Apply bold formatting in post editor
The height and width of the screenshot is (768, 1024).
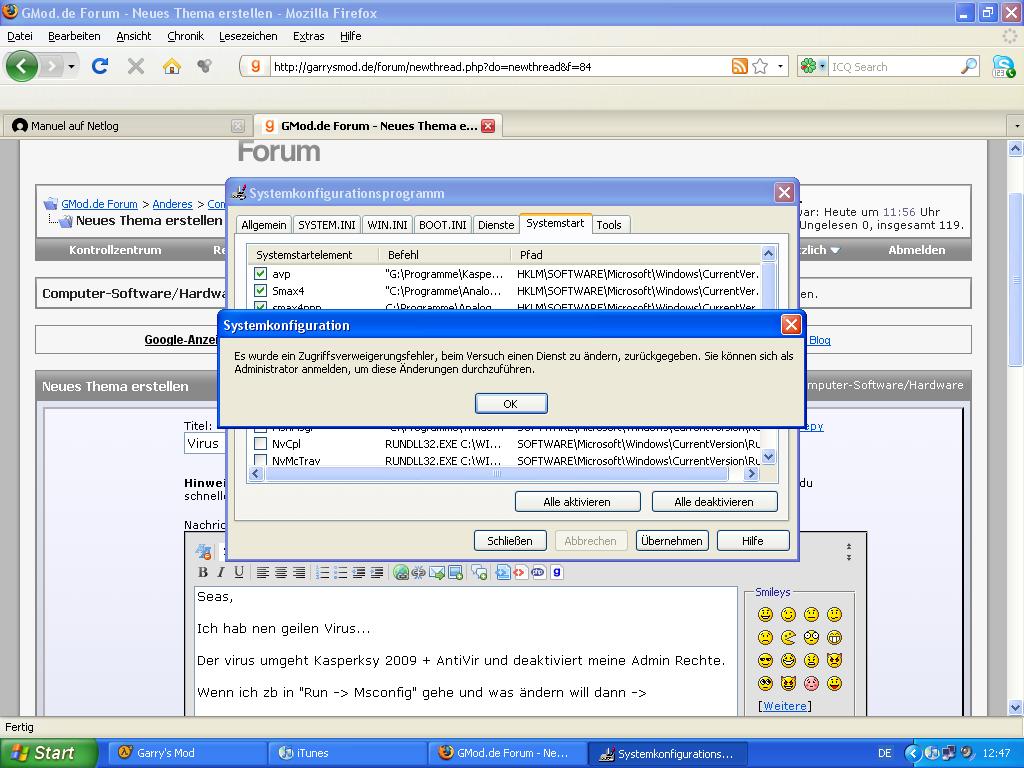[203, 572]
